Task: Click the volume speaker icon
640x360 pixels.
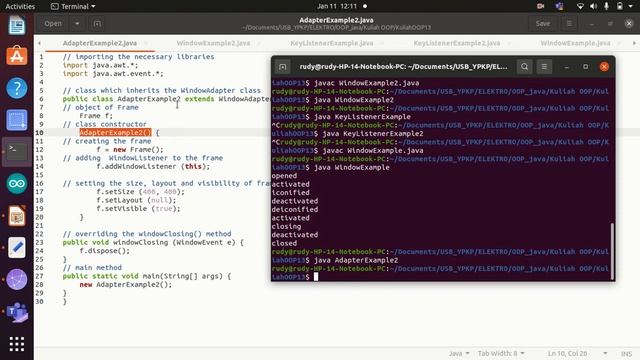Action: point(593,6)
